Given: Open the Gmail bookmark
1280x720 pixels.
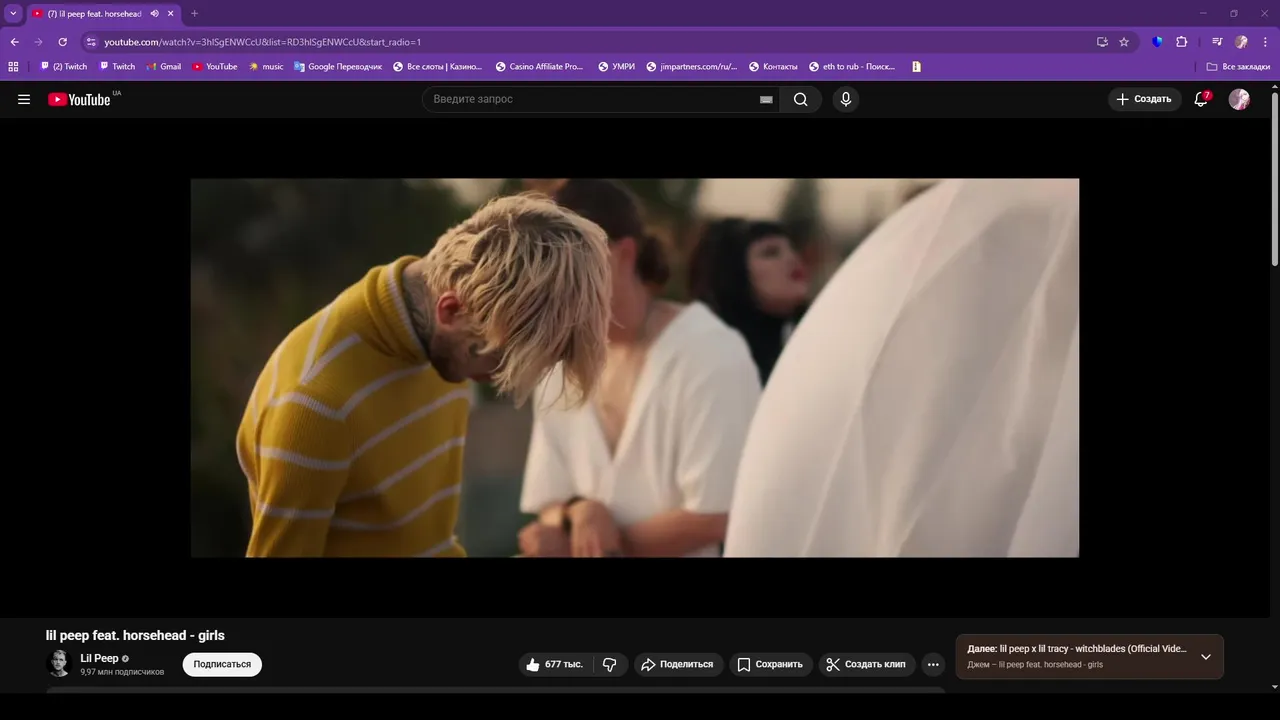Looking at the screenshot, I should (x=164, y=67).
